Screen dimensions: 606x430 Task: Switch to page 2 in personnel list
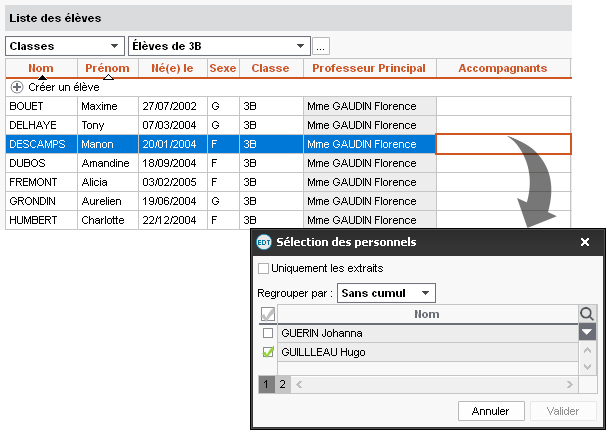pyautogui.click(x=283, y=384)
